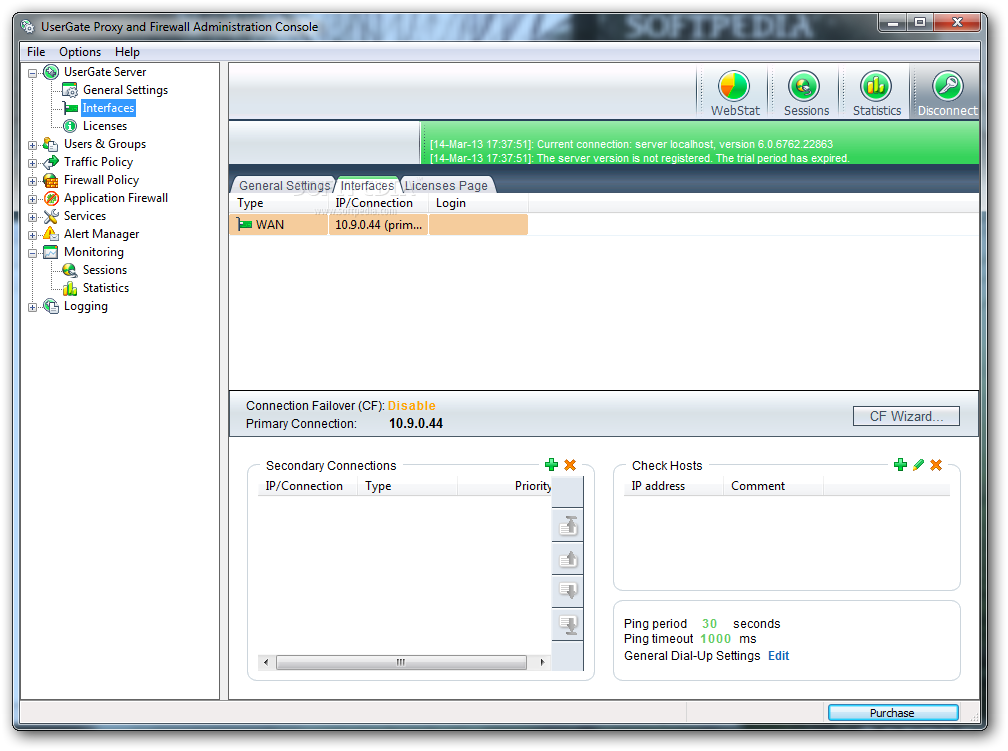The height and width of the screenshot is (751, 1008).
Task: Move secondary connection to top priority
Action: [568, 525]
